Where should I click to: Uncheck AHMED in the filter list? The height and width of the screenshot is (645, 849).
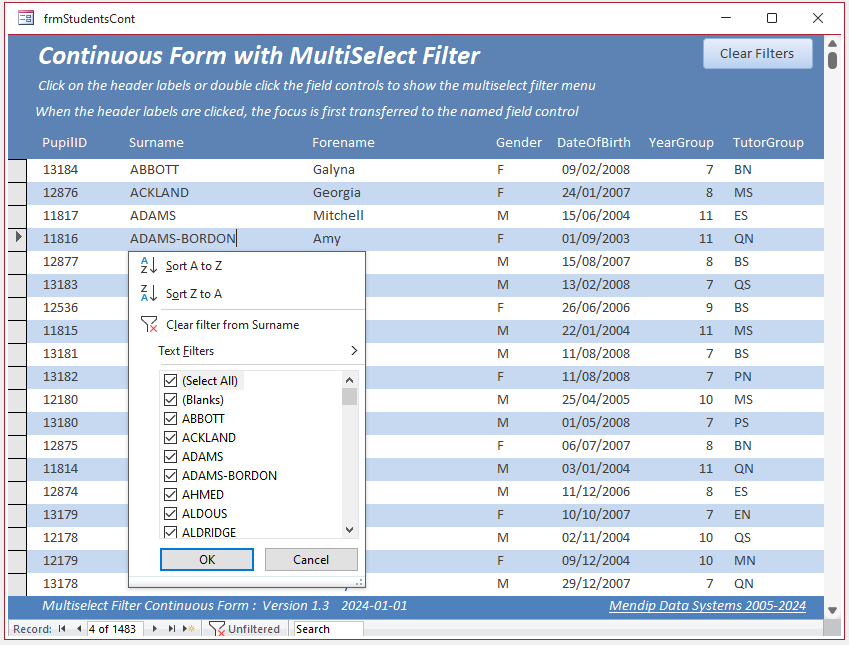171,494
